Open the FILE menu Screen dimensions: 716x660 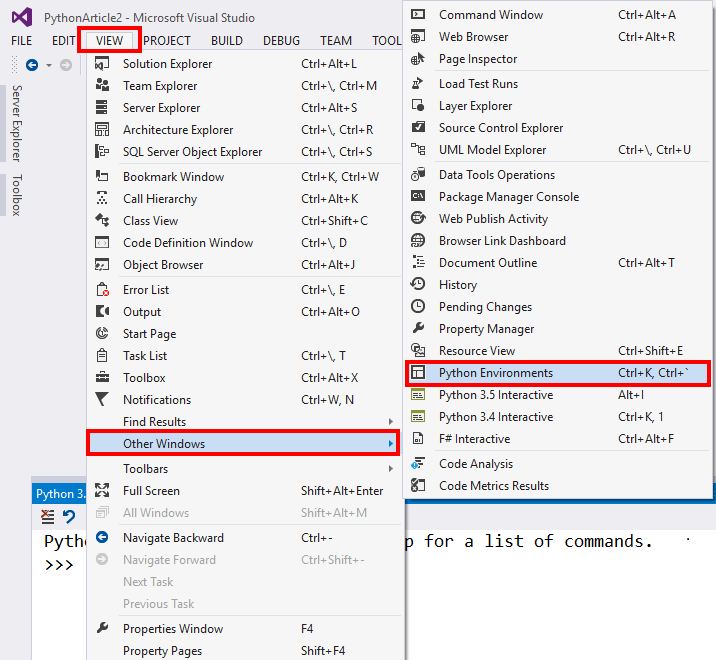coord(21,41)
